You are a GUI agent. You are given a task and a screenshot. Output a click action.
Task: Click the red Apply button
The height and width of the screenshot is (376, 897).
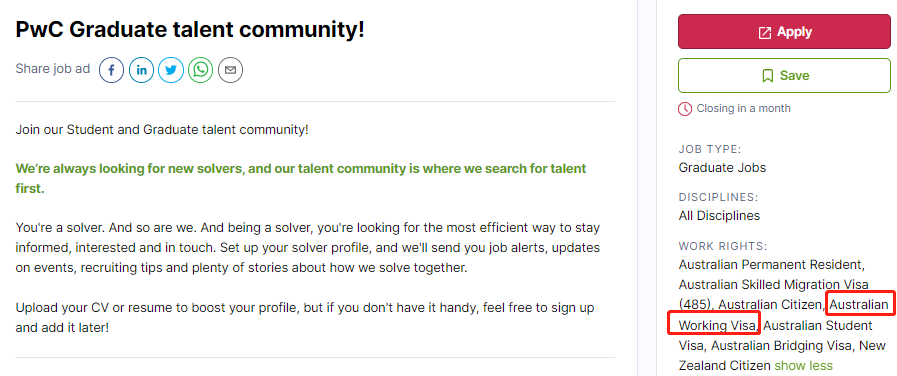[784, 32]
